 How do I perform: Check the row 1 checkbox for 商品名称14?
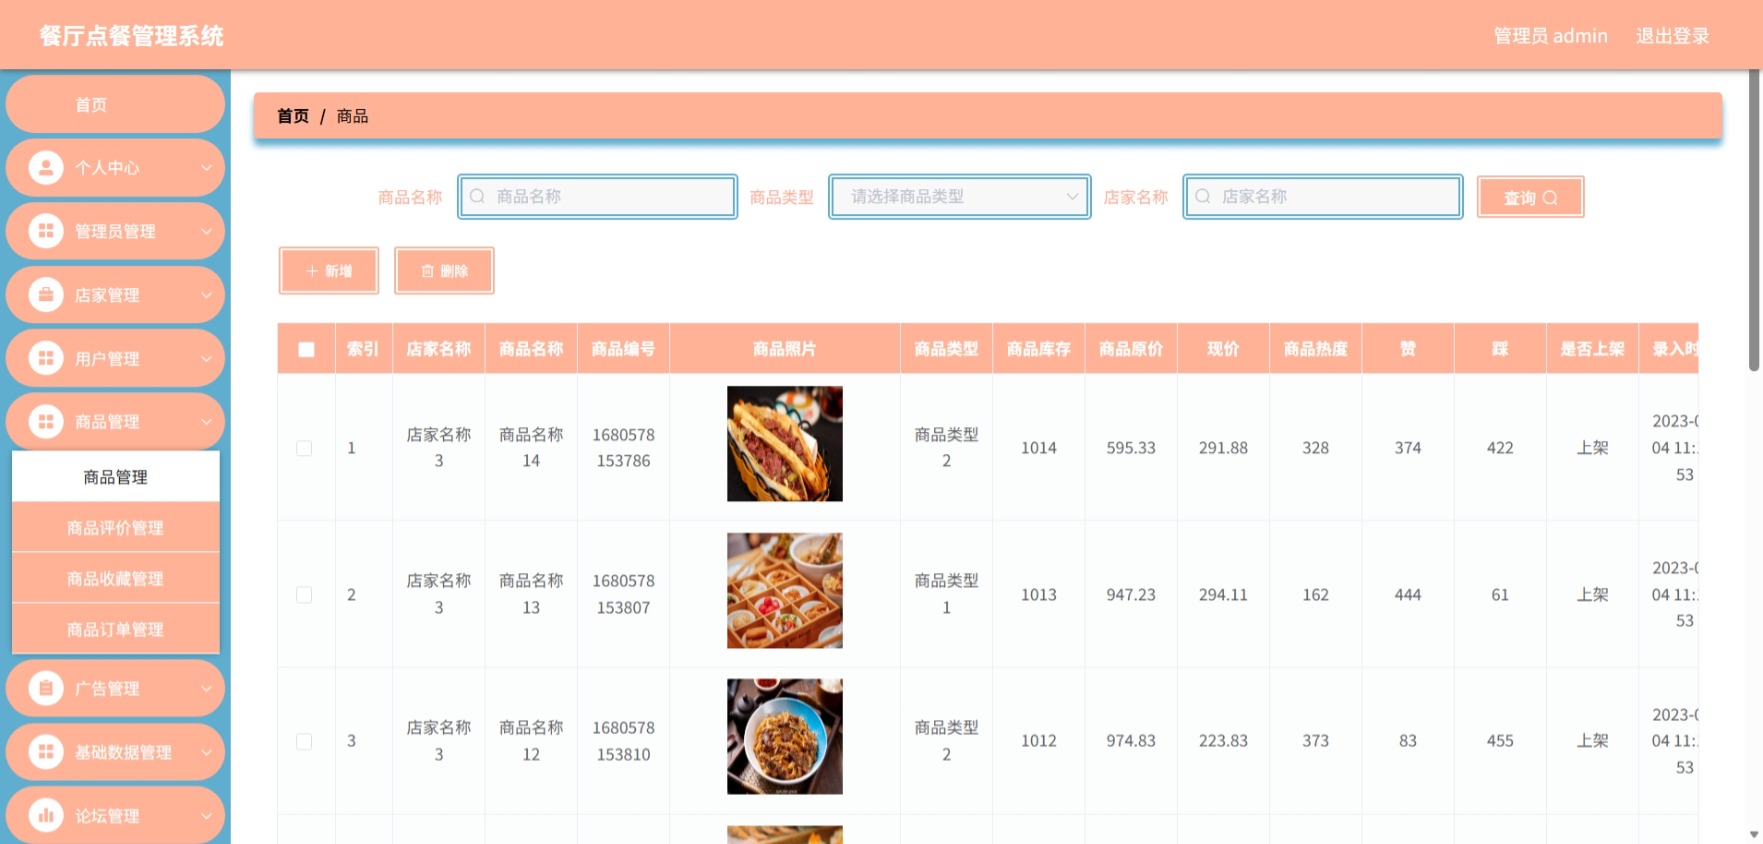pyautogui.click(x=304, y=448)
